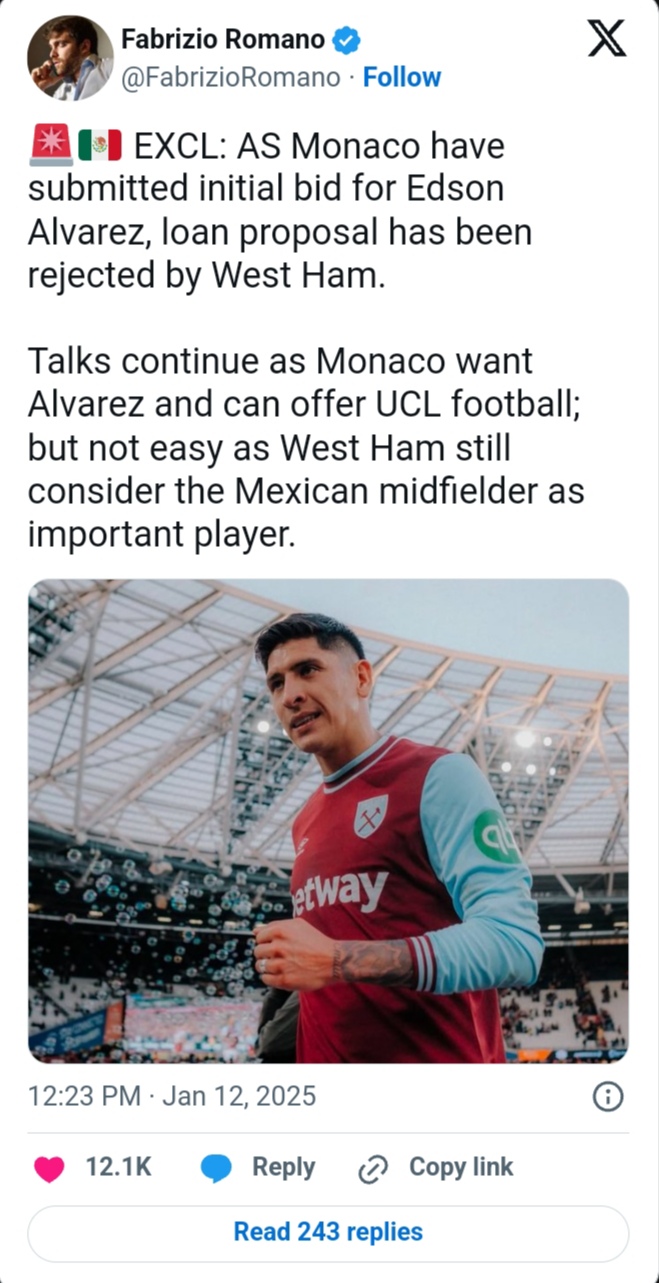Click the red siren emoji
Image resolution: width=659 pixels, height=1283 pixels.
point(50,147)
